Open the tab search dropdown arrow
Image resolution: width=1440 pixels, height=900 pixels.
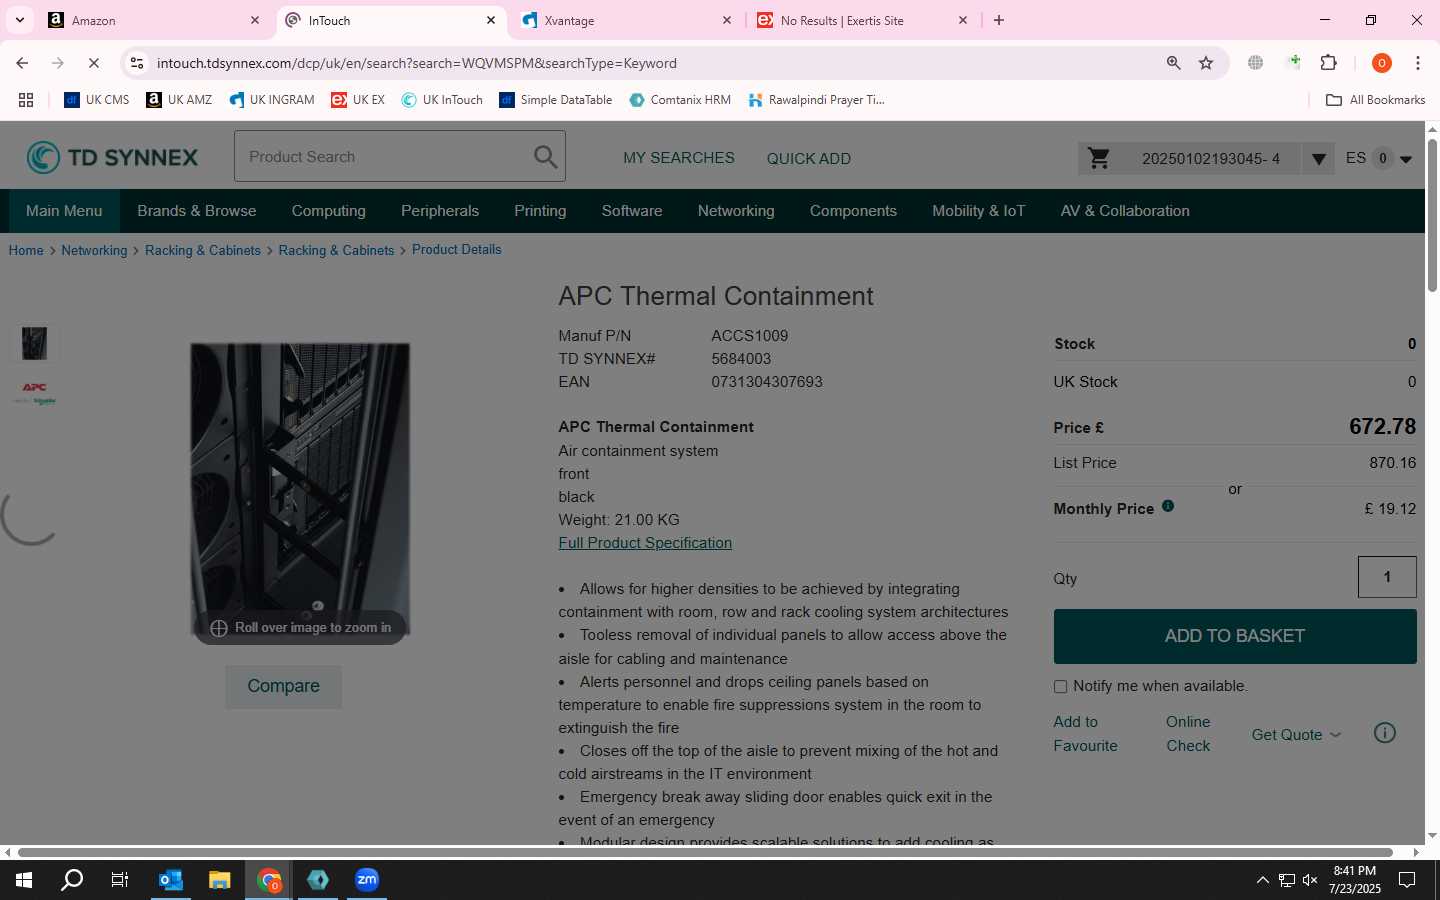[x=19, y=20]
